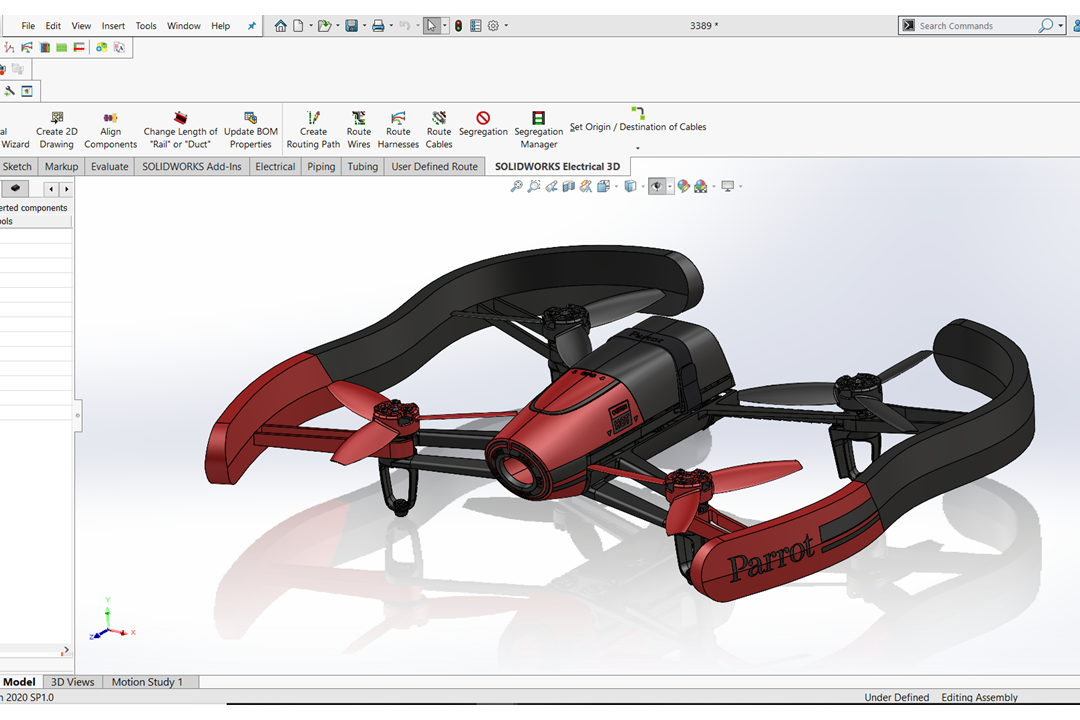
Task: Expand the Print dropdown arrow
Action: 391,25
